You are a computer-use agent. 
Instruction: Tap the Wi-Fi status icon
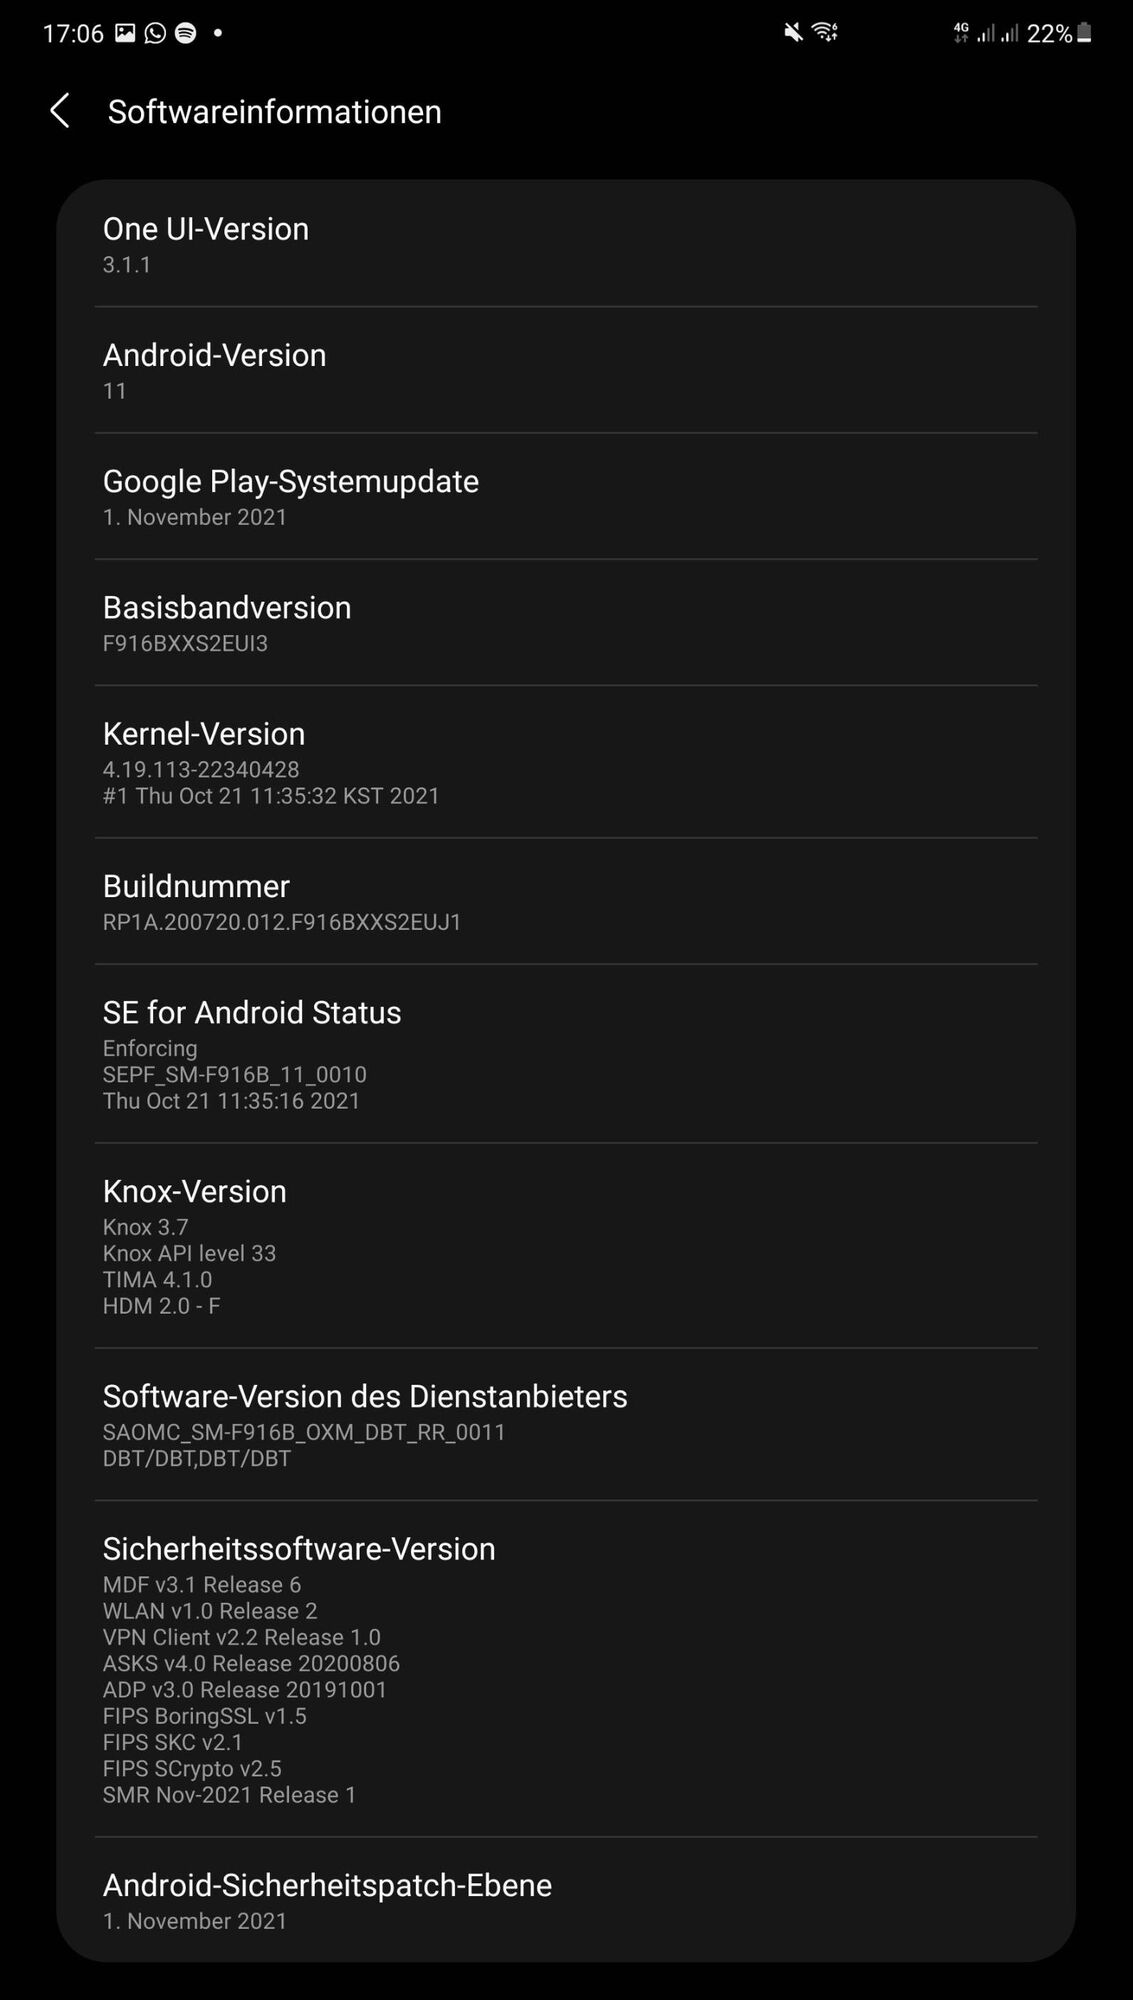pos(825,33)
